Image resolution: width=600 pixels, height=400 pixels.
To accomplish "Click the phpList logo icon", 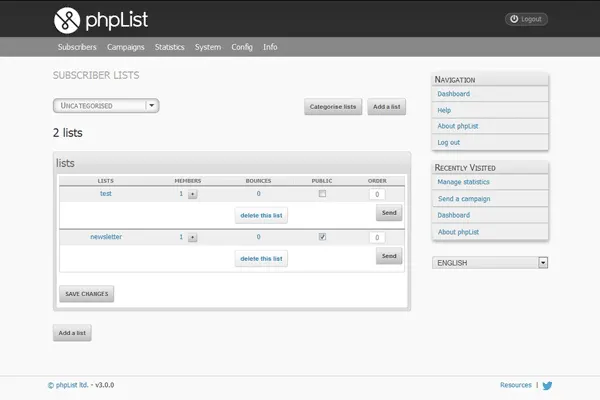I will 67,18.
